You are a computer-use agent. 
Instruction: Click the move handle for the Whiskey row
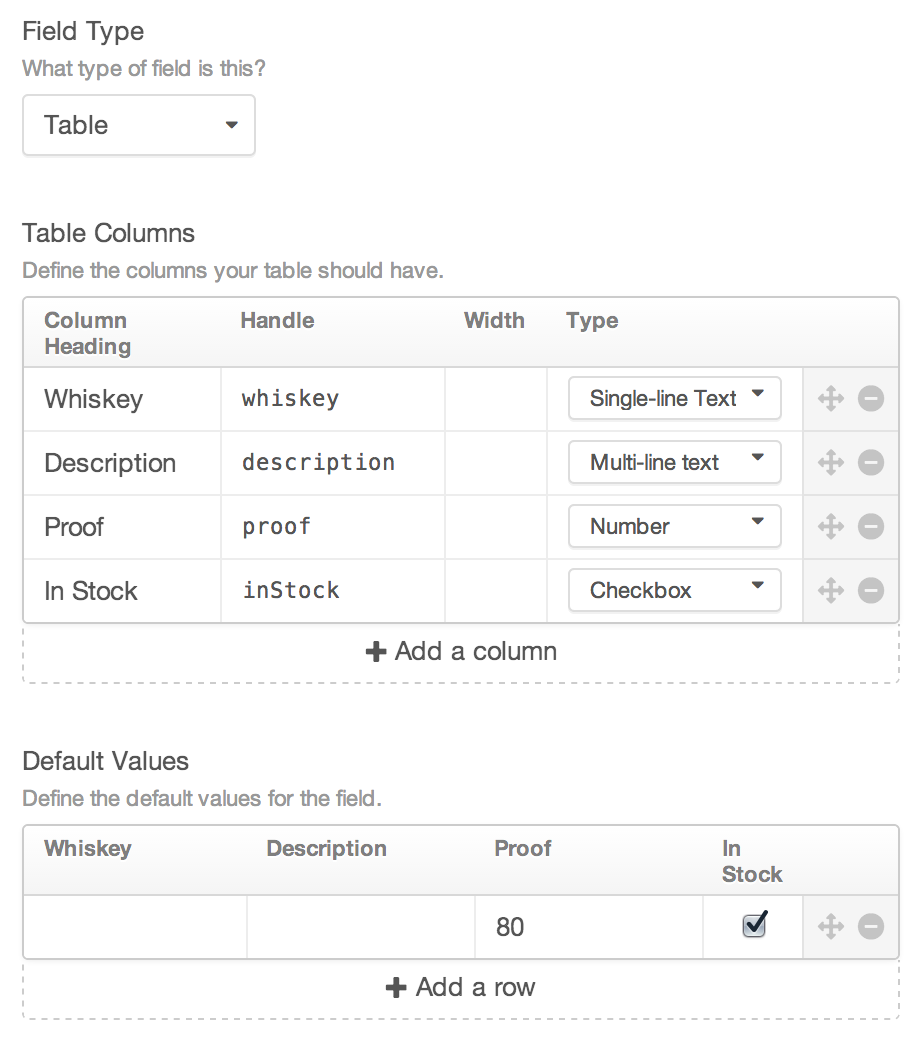click(831, 399)
